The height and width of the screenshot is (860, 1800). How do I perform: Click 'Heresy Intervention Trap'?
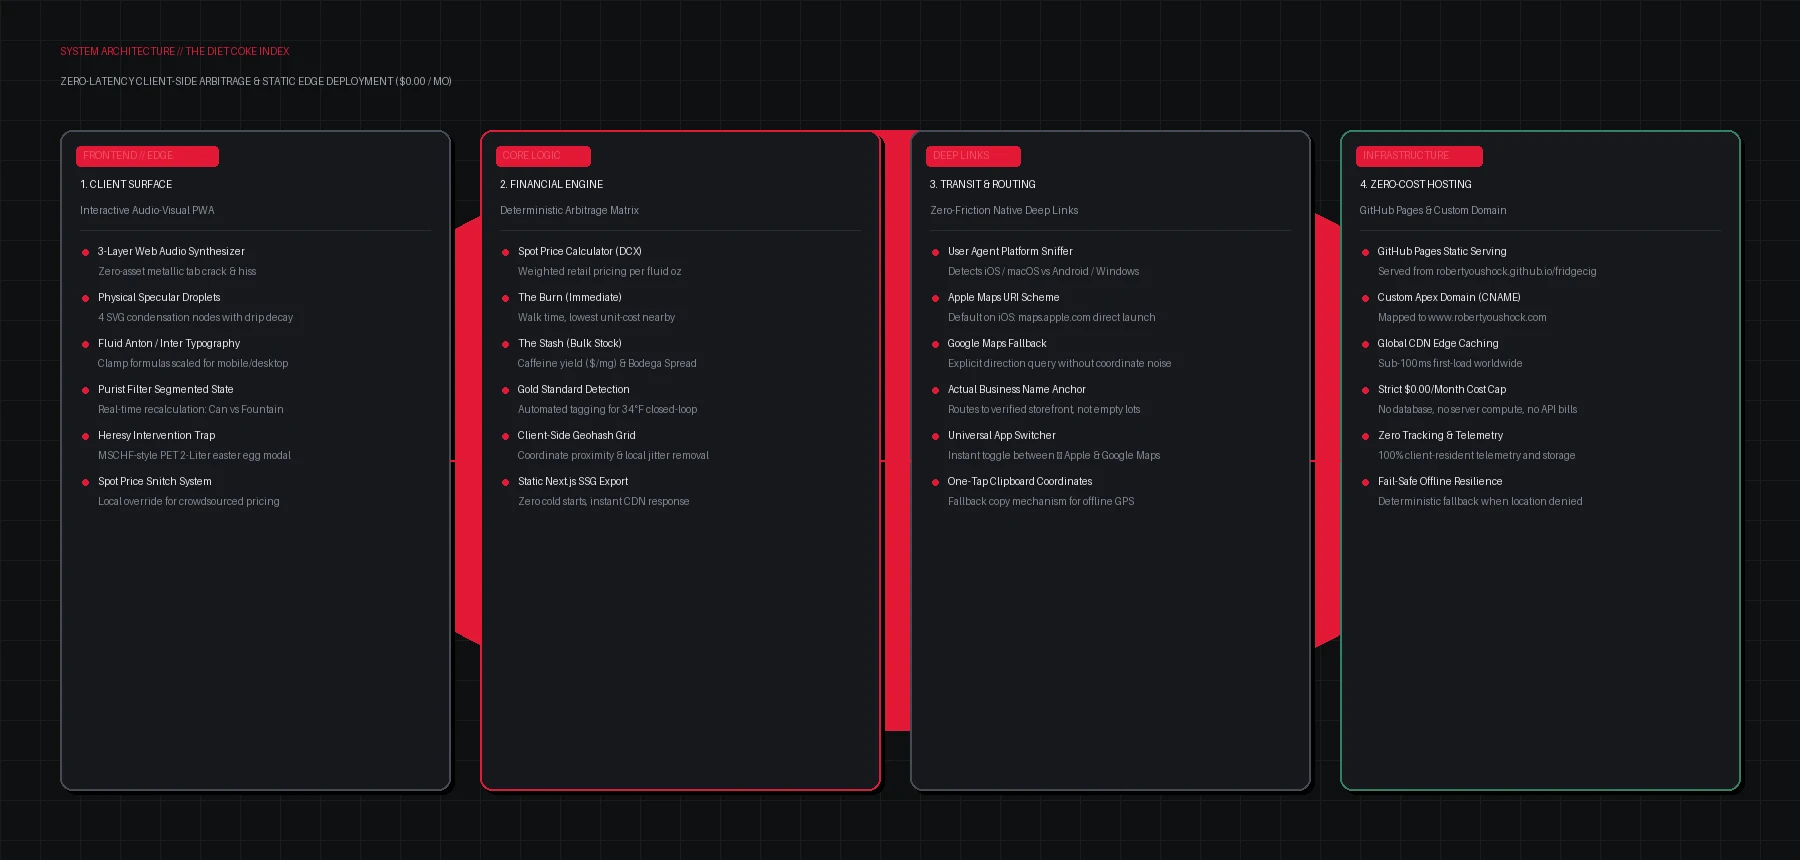tap(157, 435)
